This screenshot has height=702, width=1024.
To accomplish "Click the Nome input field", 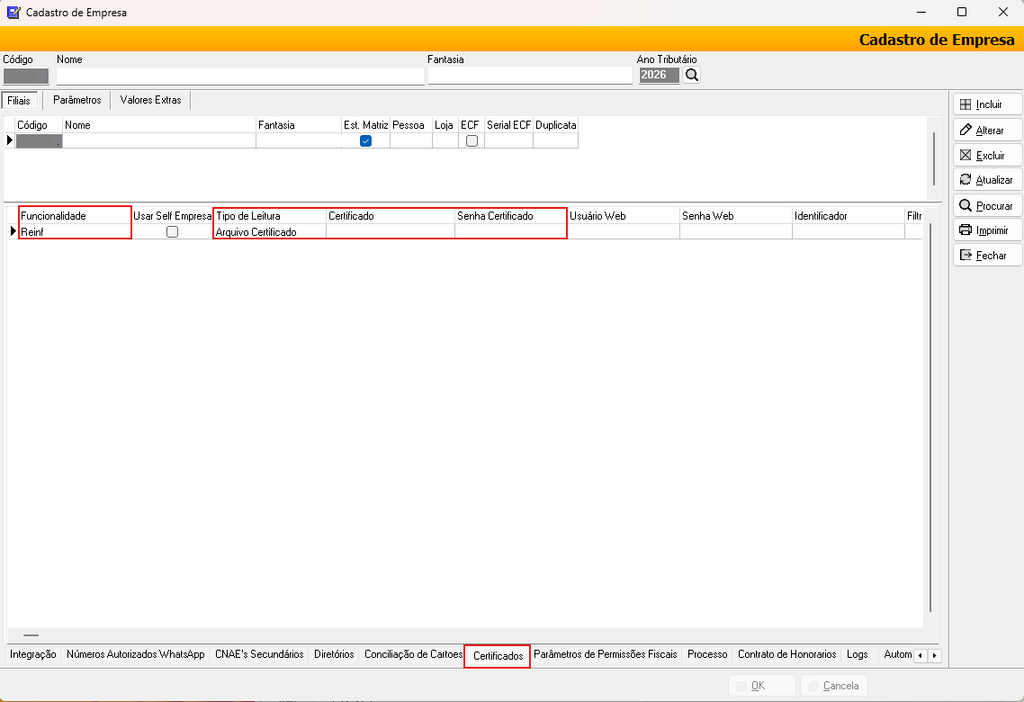I will [240, 76].
